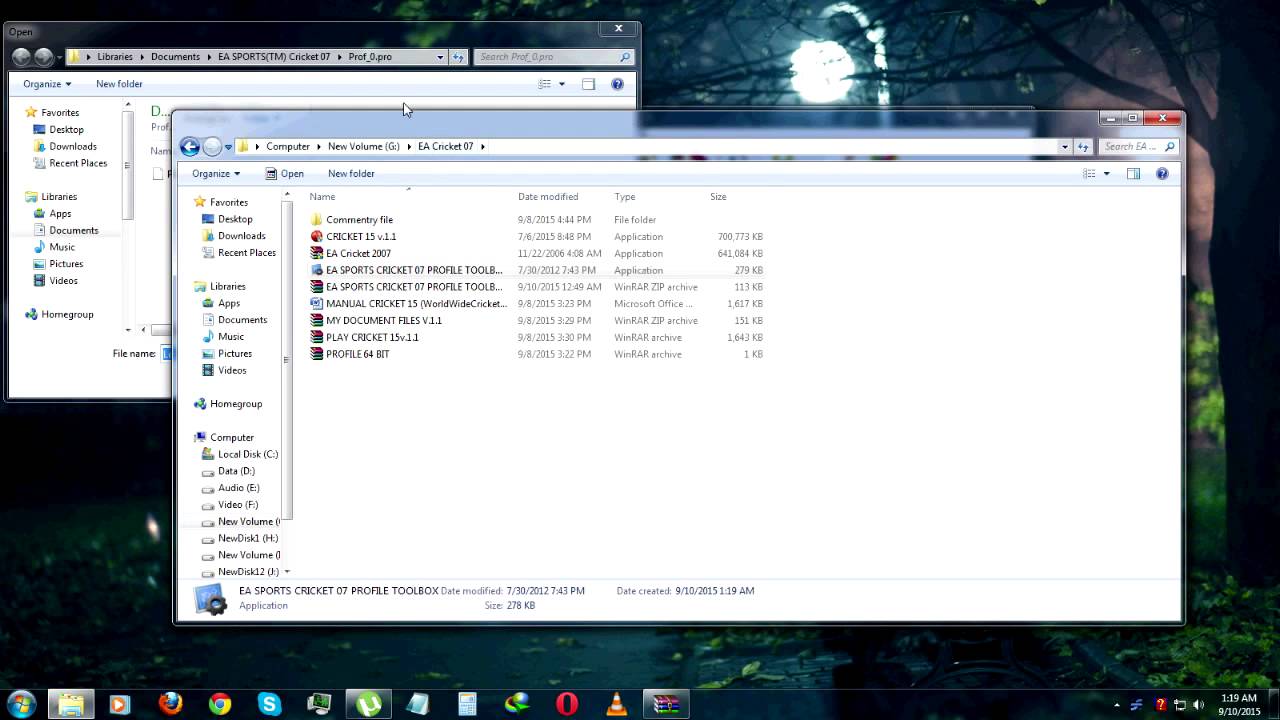Screen dimensions: 1280x720
Task: Select PROFILE TOOLBOX row of type WinRAR ZIP archive
Action: tap(537, 287)
